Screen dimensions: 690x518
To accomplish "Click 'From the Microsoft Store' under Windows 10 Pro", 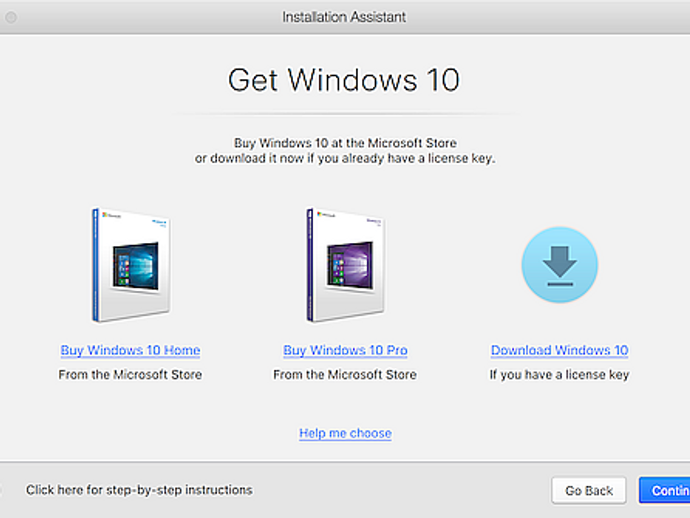I will pos(345,375).
